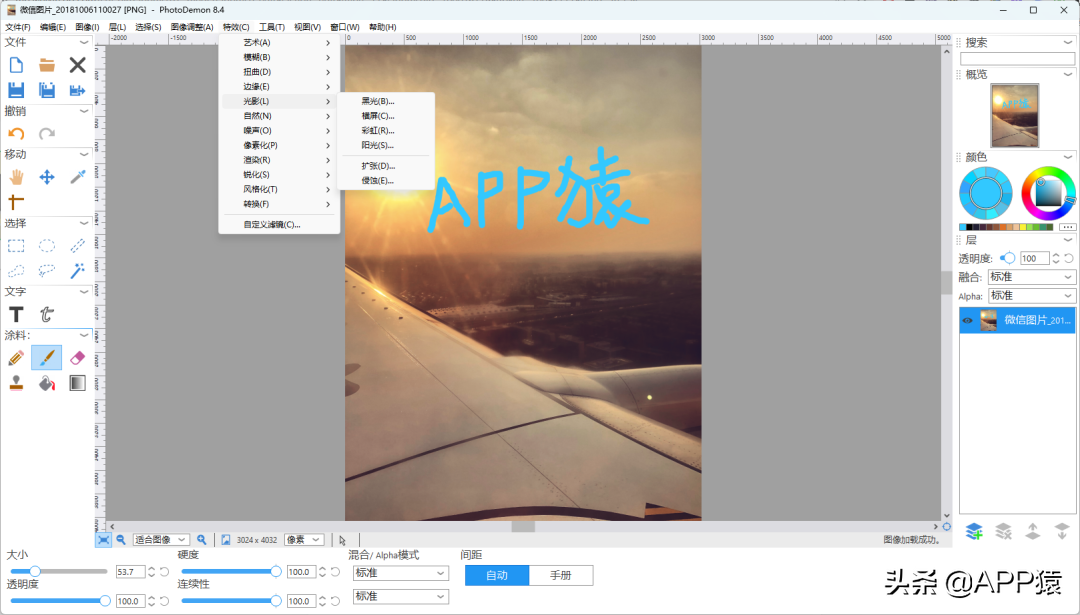Open 自定义滤镜(C)... menu entry
Viewport: 1080px width, 615px height.
click(x=272, y=224)
